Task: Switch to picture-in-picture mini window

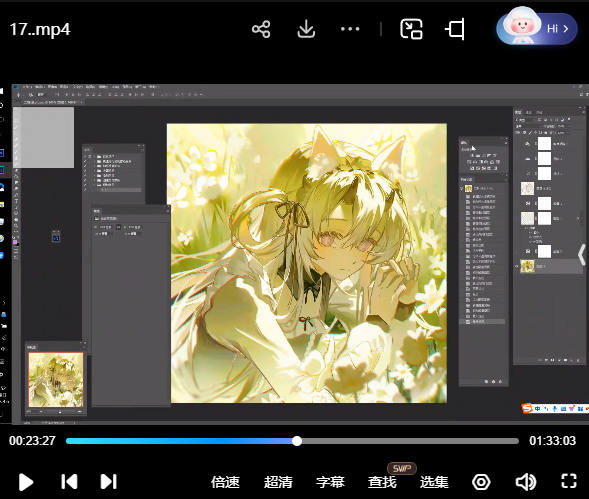Action: (x=411, y=29)
